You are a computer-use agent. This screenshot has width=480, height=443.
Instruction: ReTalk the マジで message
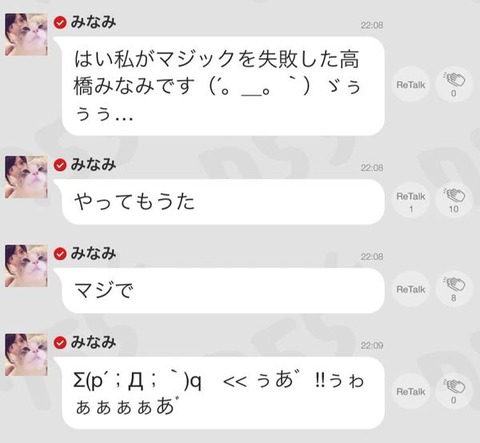[411, 289]
